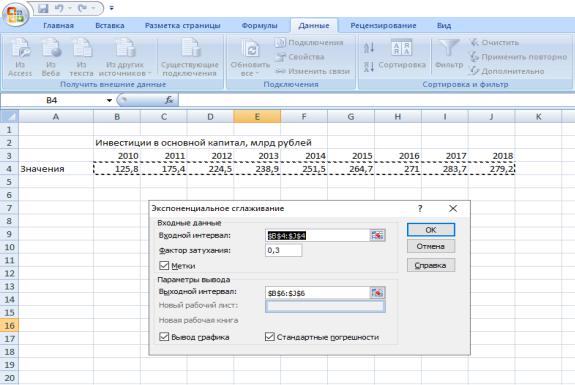Open Дополнительно advanced filter

[x=508, y=71]
